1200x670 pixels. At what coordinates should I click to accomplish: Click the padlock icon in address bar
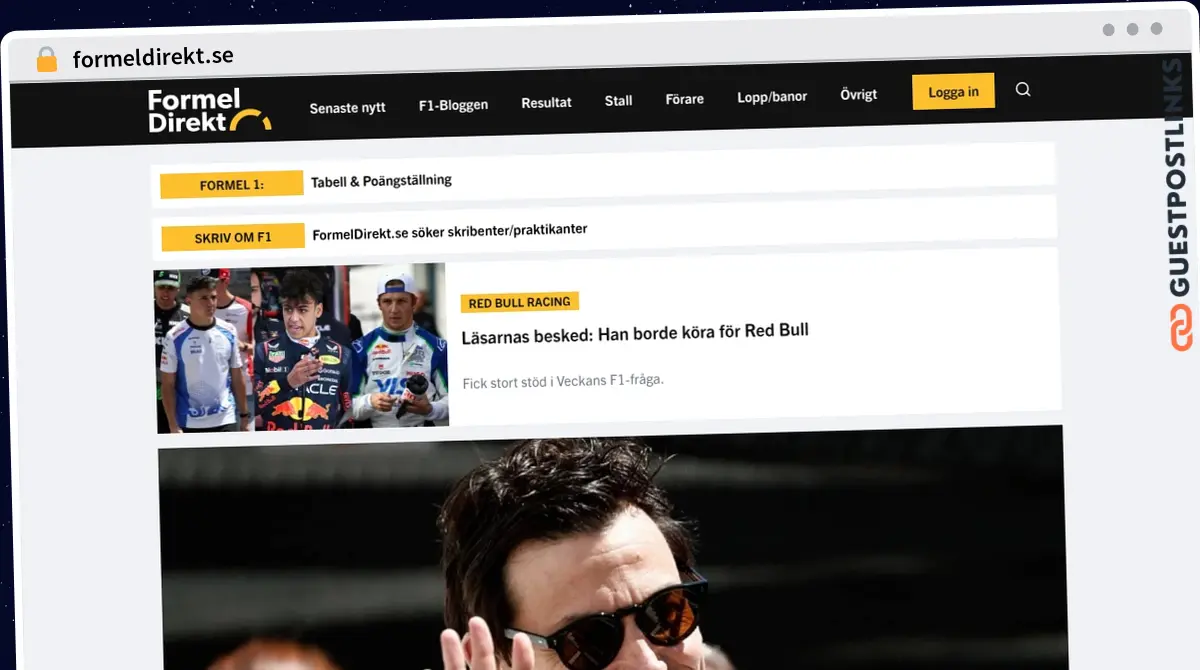click(46, 59)
